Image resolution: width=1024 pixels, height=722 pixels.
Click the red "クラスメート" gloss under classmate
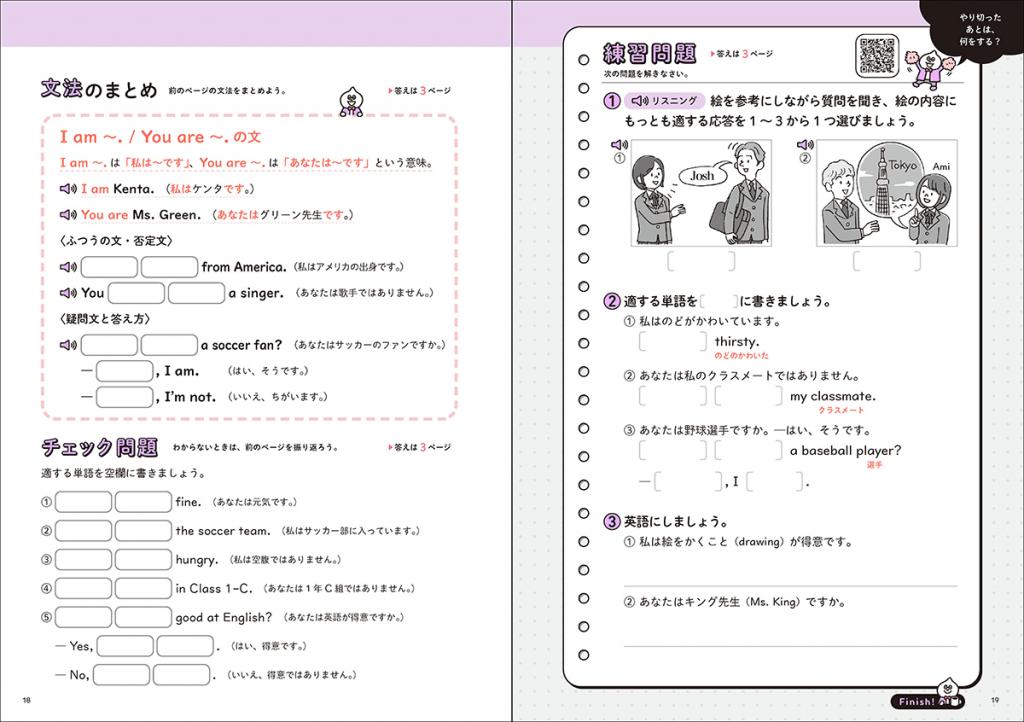[x=840, y=410]
